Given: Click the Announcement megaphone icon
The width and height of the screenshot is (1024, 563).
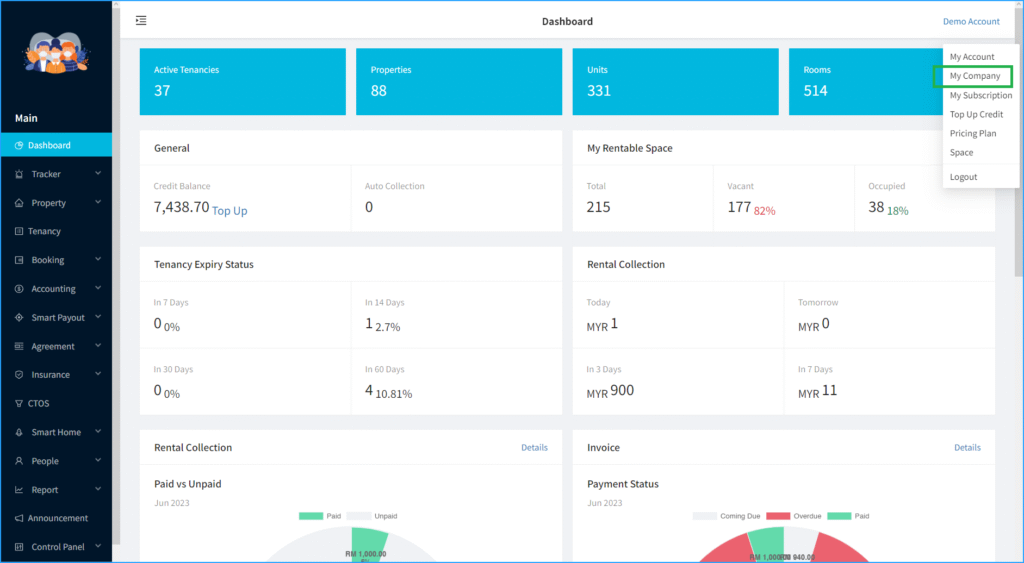Looking at the screenshot, I should (19, 519).
